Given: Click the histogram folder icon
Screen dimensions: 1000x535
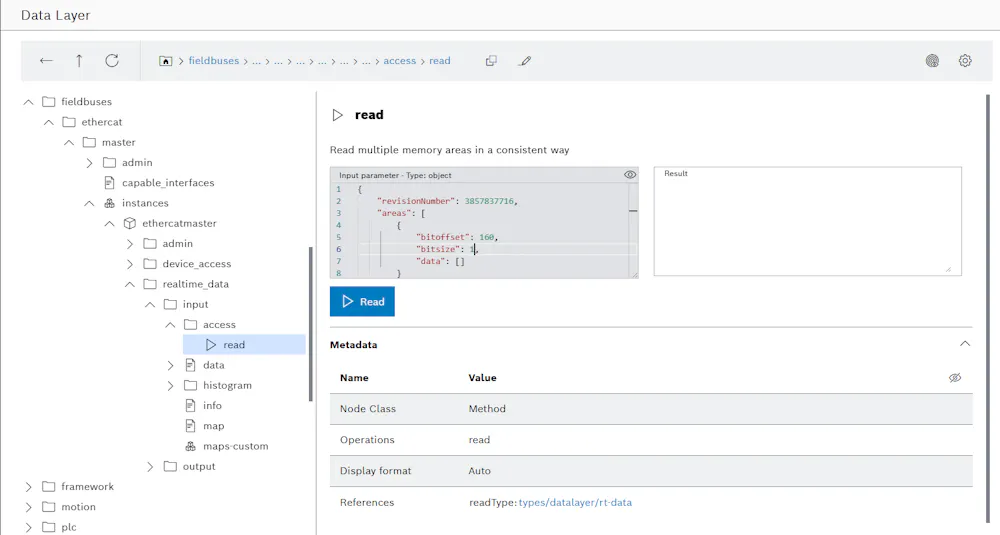Looking at the screenshot, I should click(191, 385).
